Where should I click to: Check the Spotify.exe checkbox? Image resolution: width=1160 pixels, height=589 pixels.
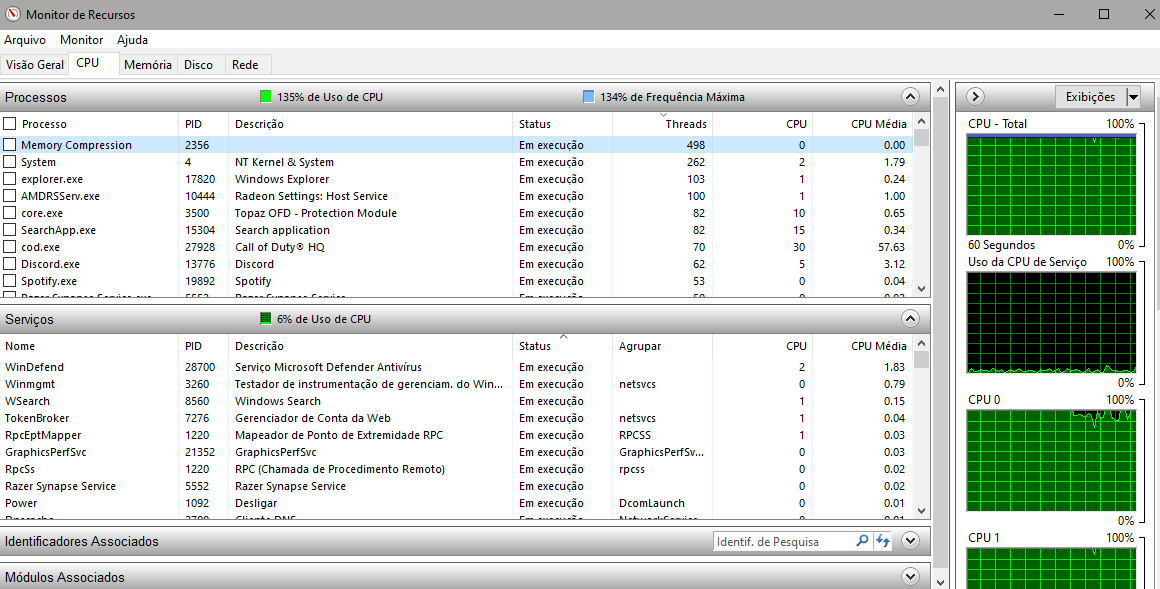click(x=10, y=281)
